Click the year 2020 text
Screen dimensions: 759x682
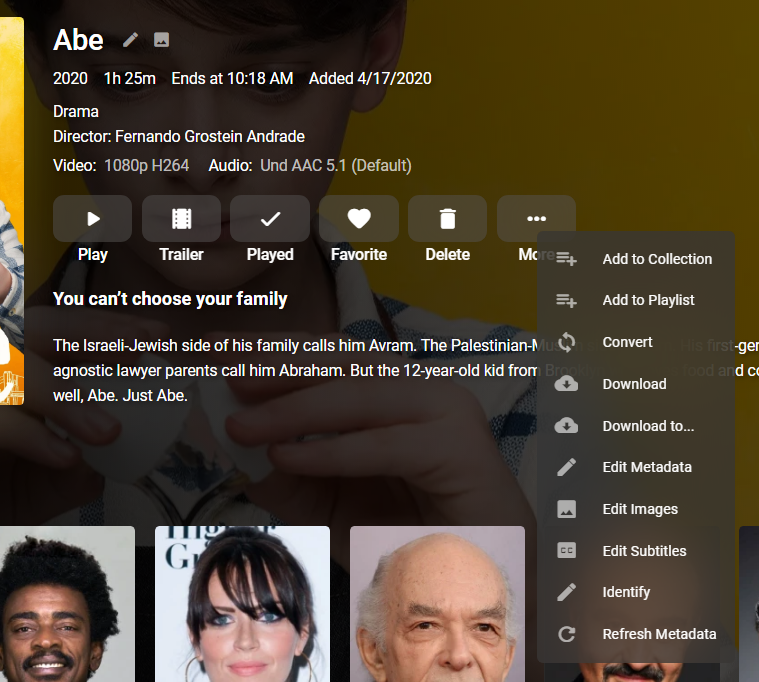tap(70, 78)
